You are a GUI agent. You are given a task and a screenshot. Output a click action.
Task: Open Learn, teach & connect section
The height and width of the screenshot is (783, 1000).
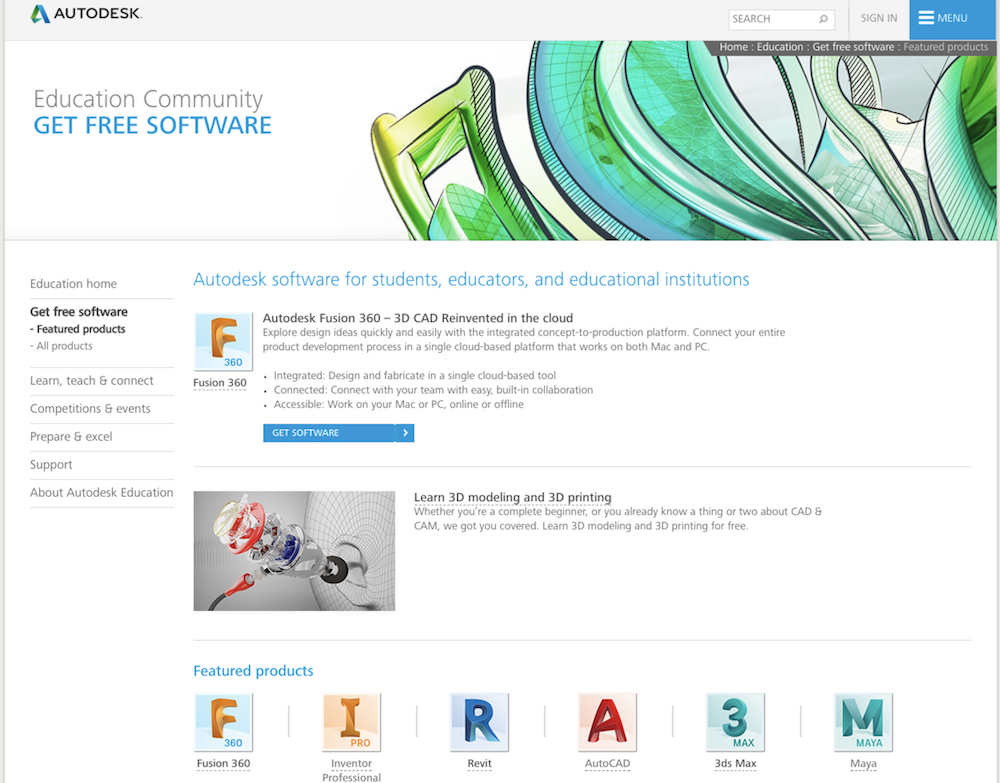click(92, 381)
